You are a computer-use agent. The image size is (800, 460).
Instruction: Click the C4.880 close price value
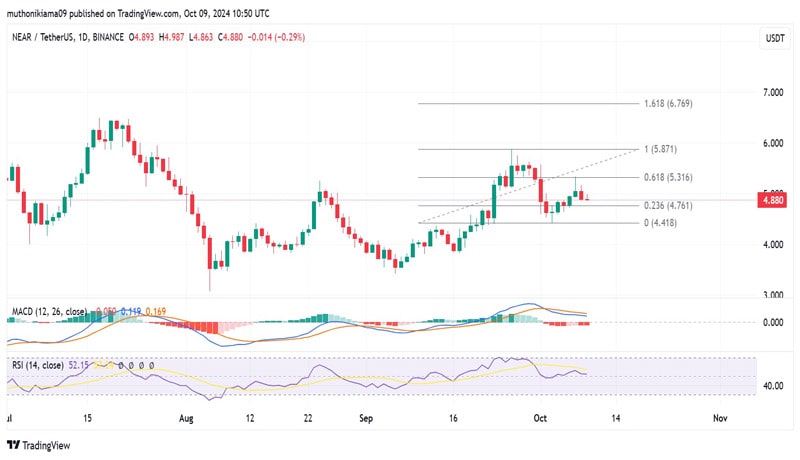(230, 37)
